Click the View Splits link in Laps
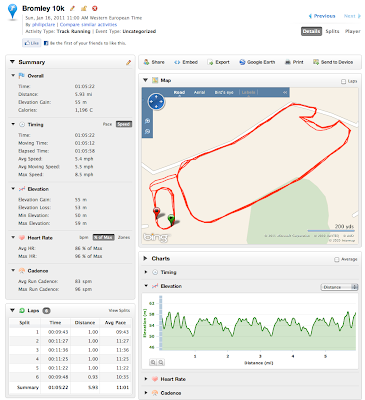Image resolution: width=365 pixels, height=400 pixels. click(x=119, y=311)
